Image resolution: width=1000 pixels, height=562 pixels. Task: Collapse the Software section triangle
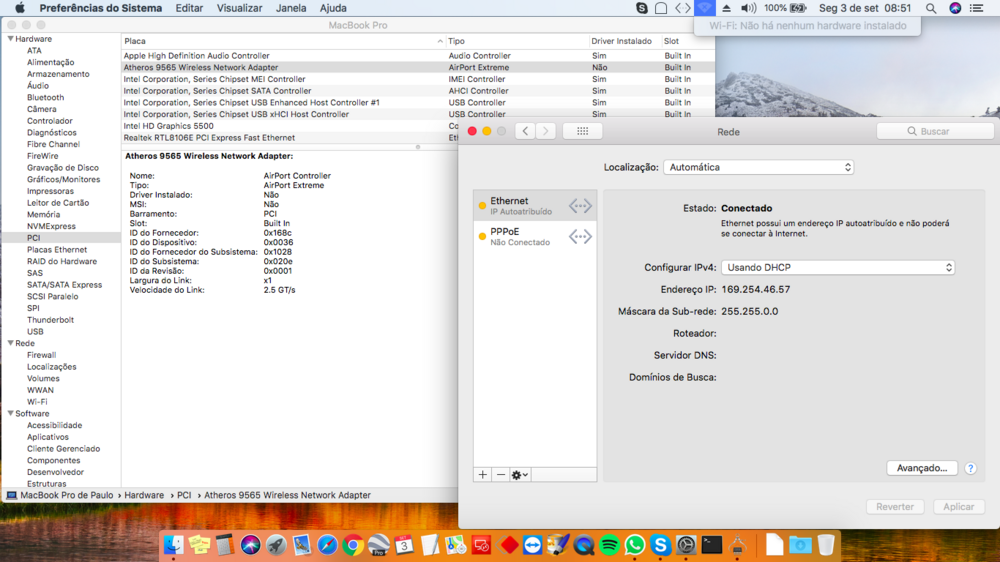click(10, 413)
